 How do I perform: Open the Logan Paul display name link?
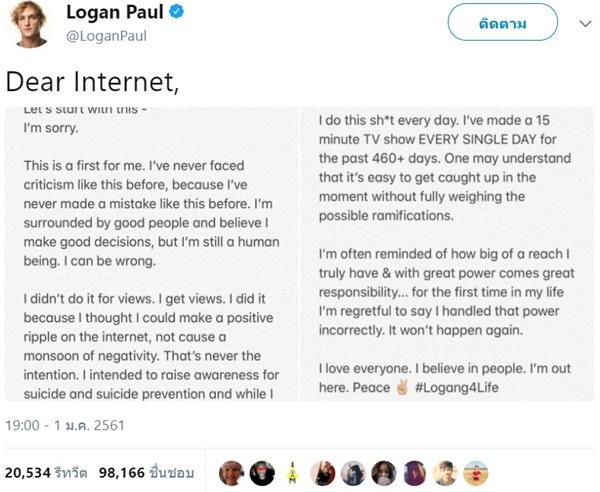[x=115, y=14]
